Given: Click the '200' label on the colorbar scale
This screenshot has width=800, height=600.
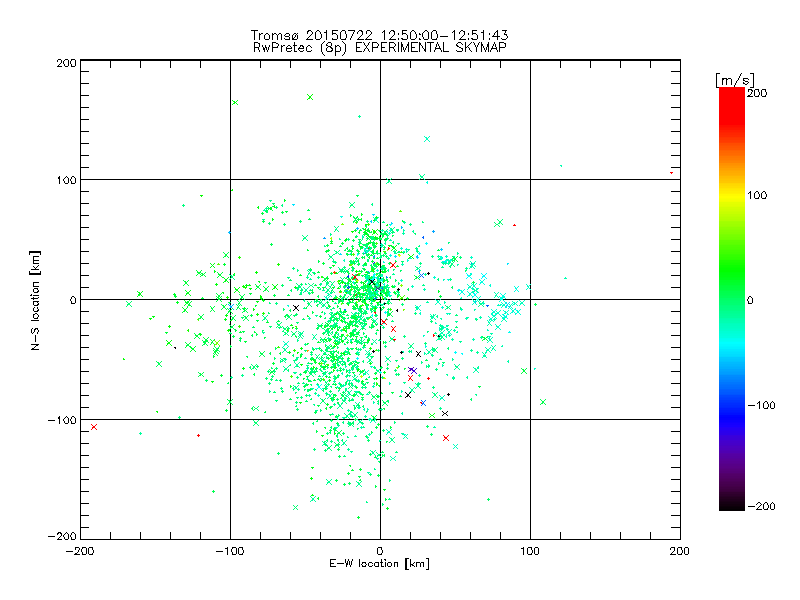Looking at the screenshot, I should [757, 93].
